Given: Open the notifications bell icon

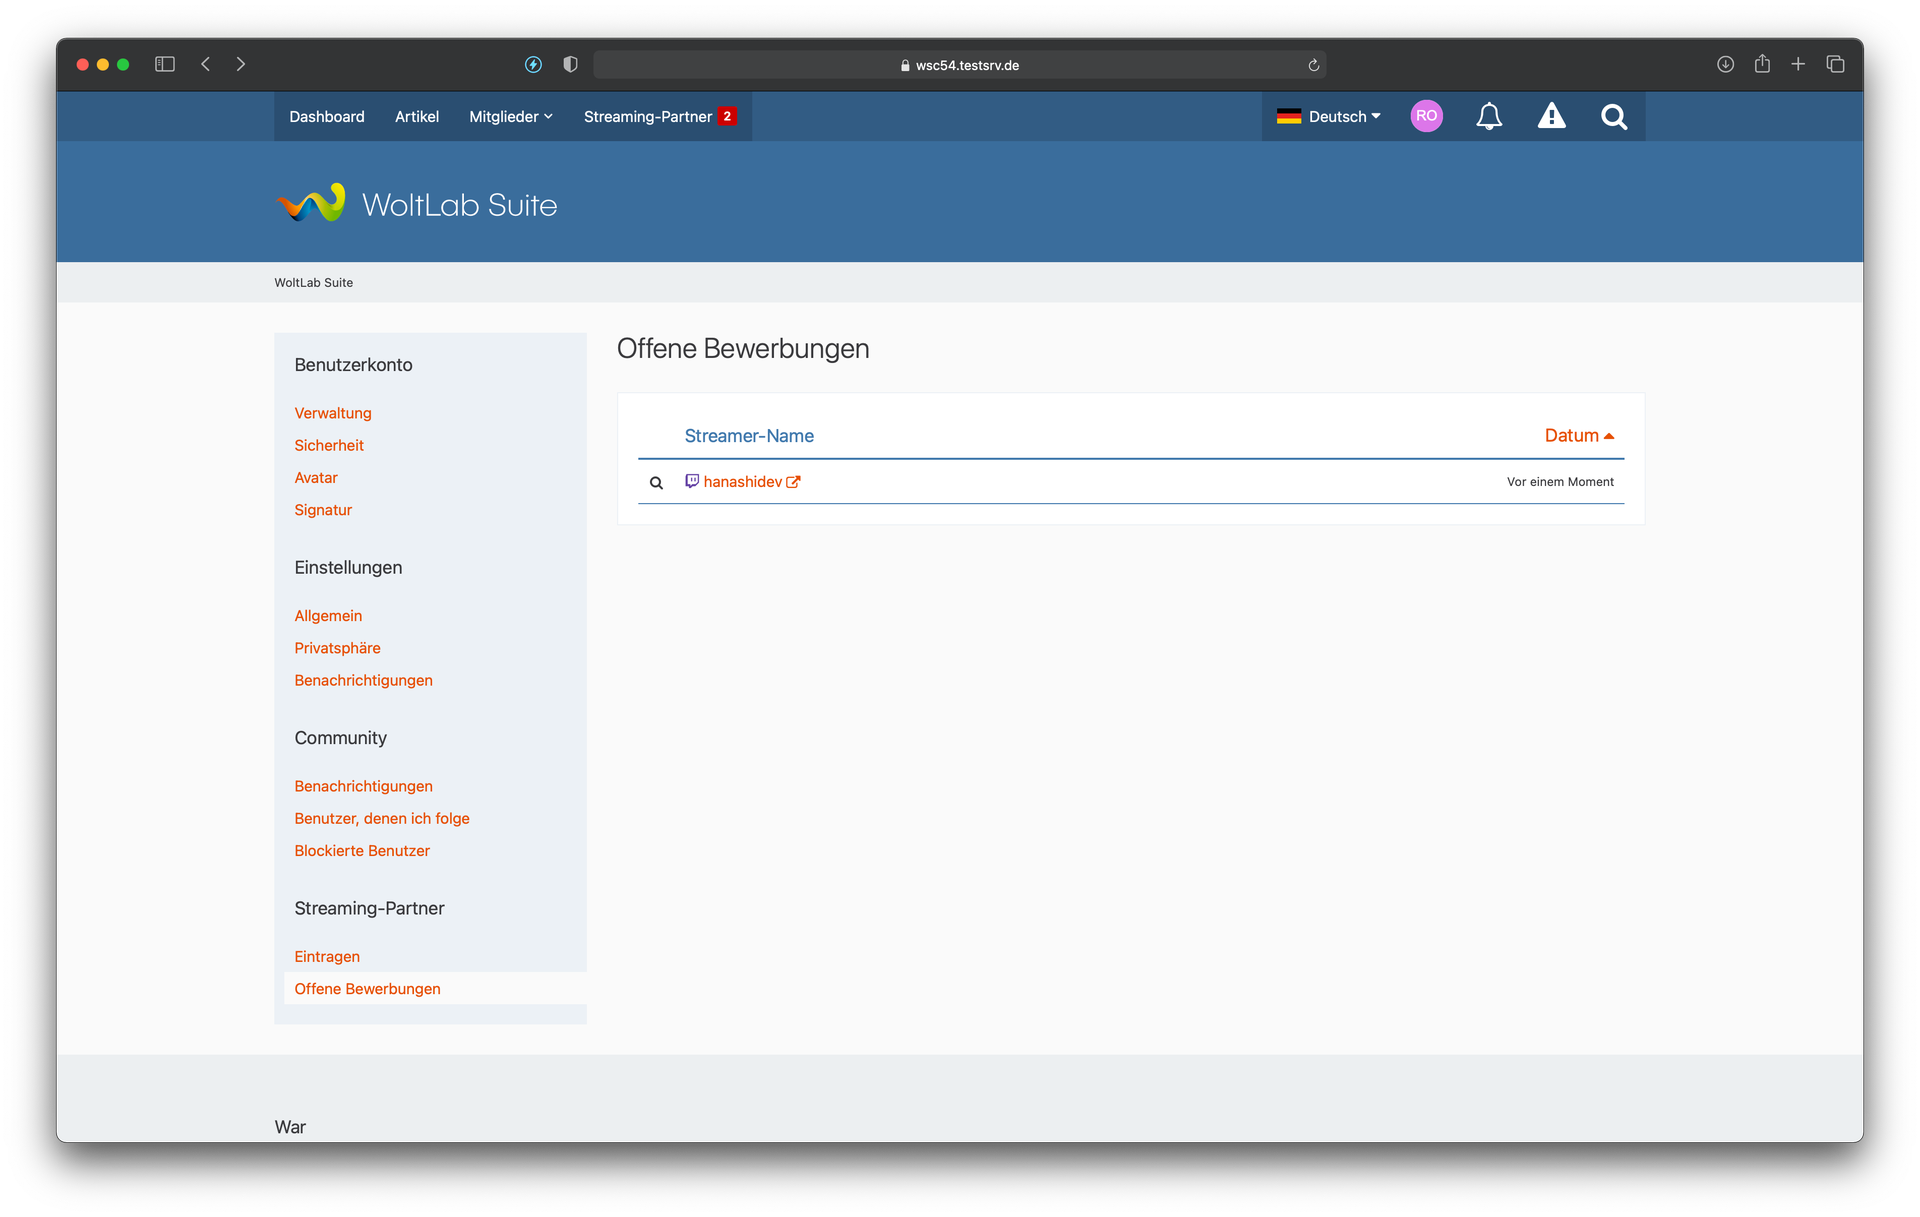Looking at the screenshot, I should coord(1489,117).
